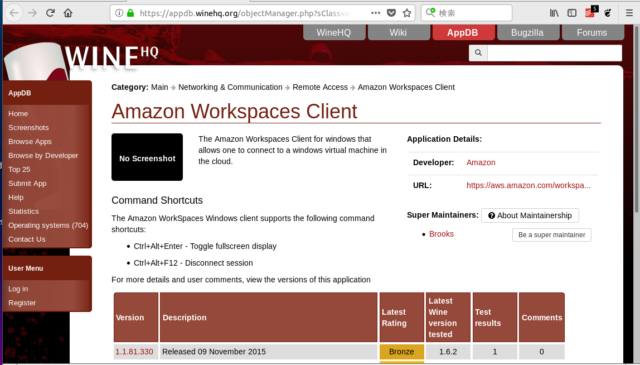Screen dimensions: 640x365
Task: Bookmark this page with the star icon
Action: point(407,13)
